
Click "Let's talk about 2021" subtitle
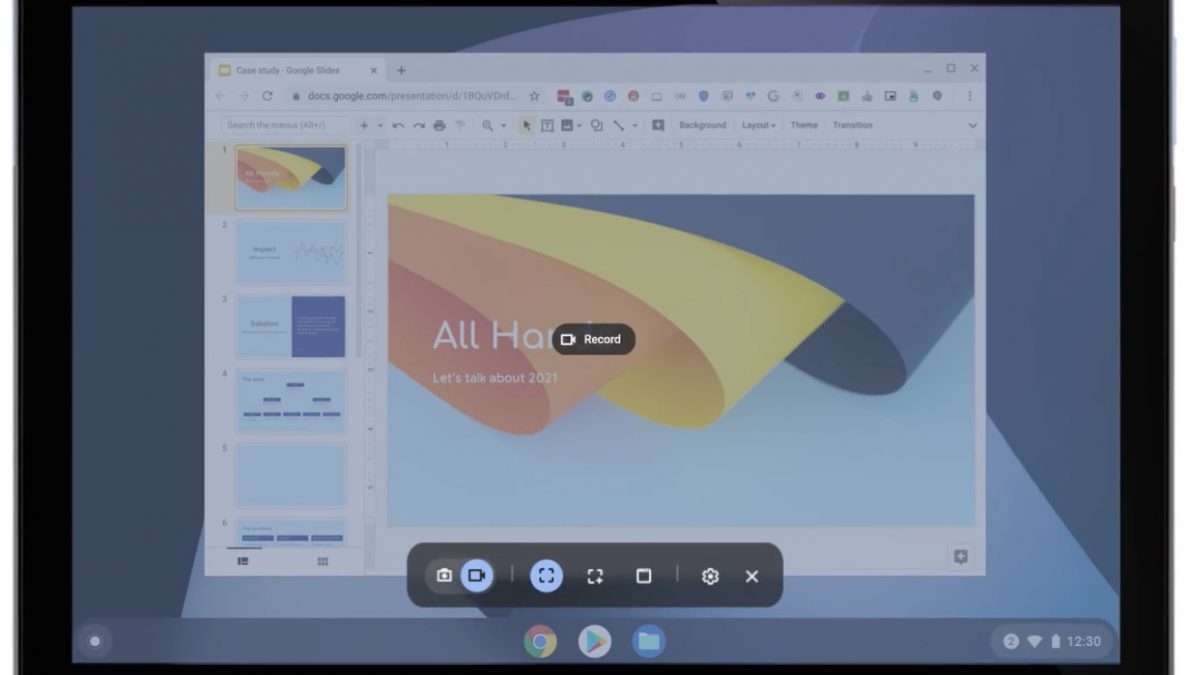coord(495,378)
